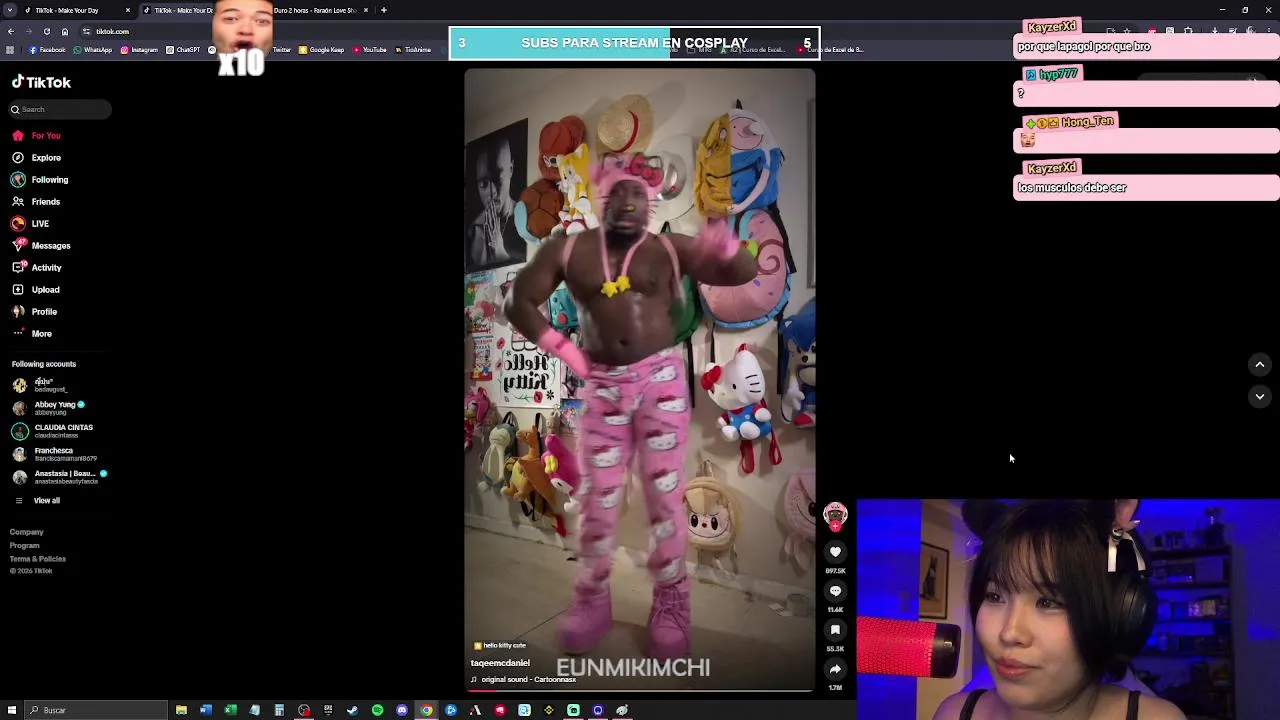Switch to the Faraón Love Shady tab
This screenshot has width=1280, height=720.
pos(315,10)
